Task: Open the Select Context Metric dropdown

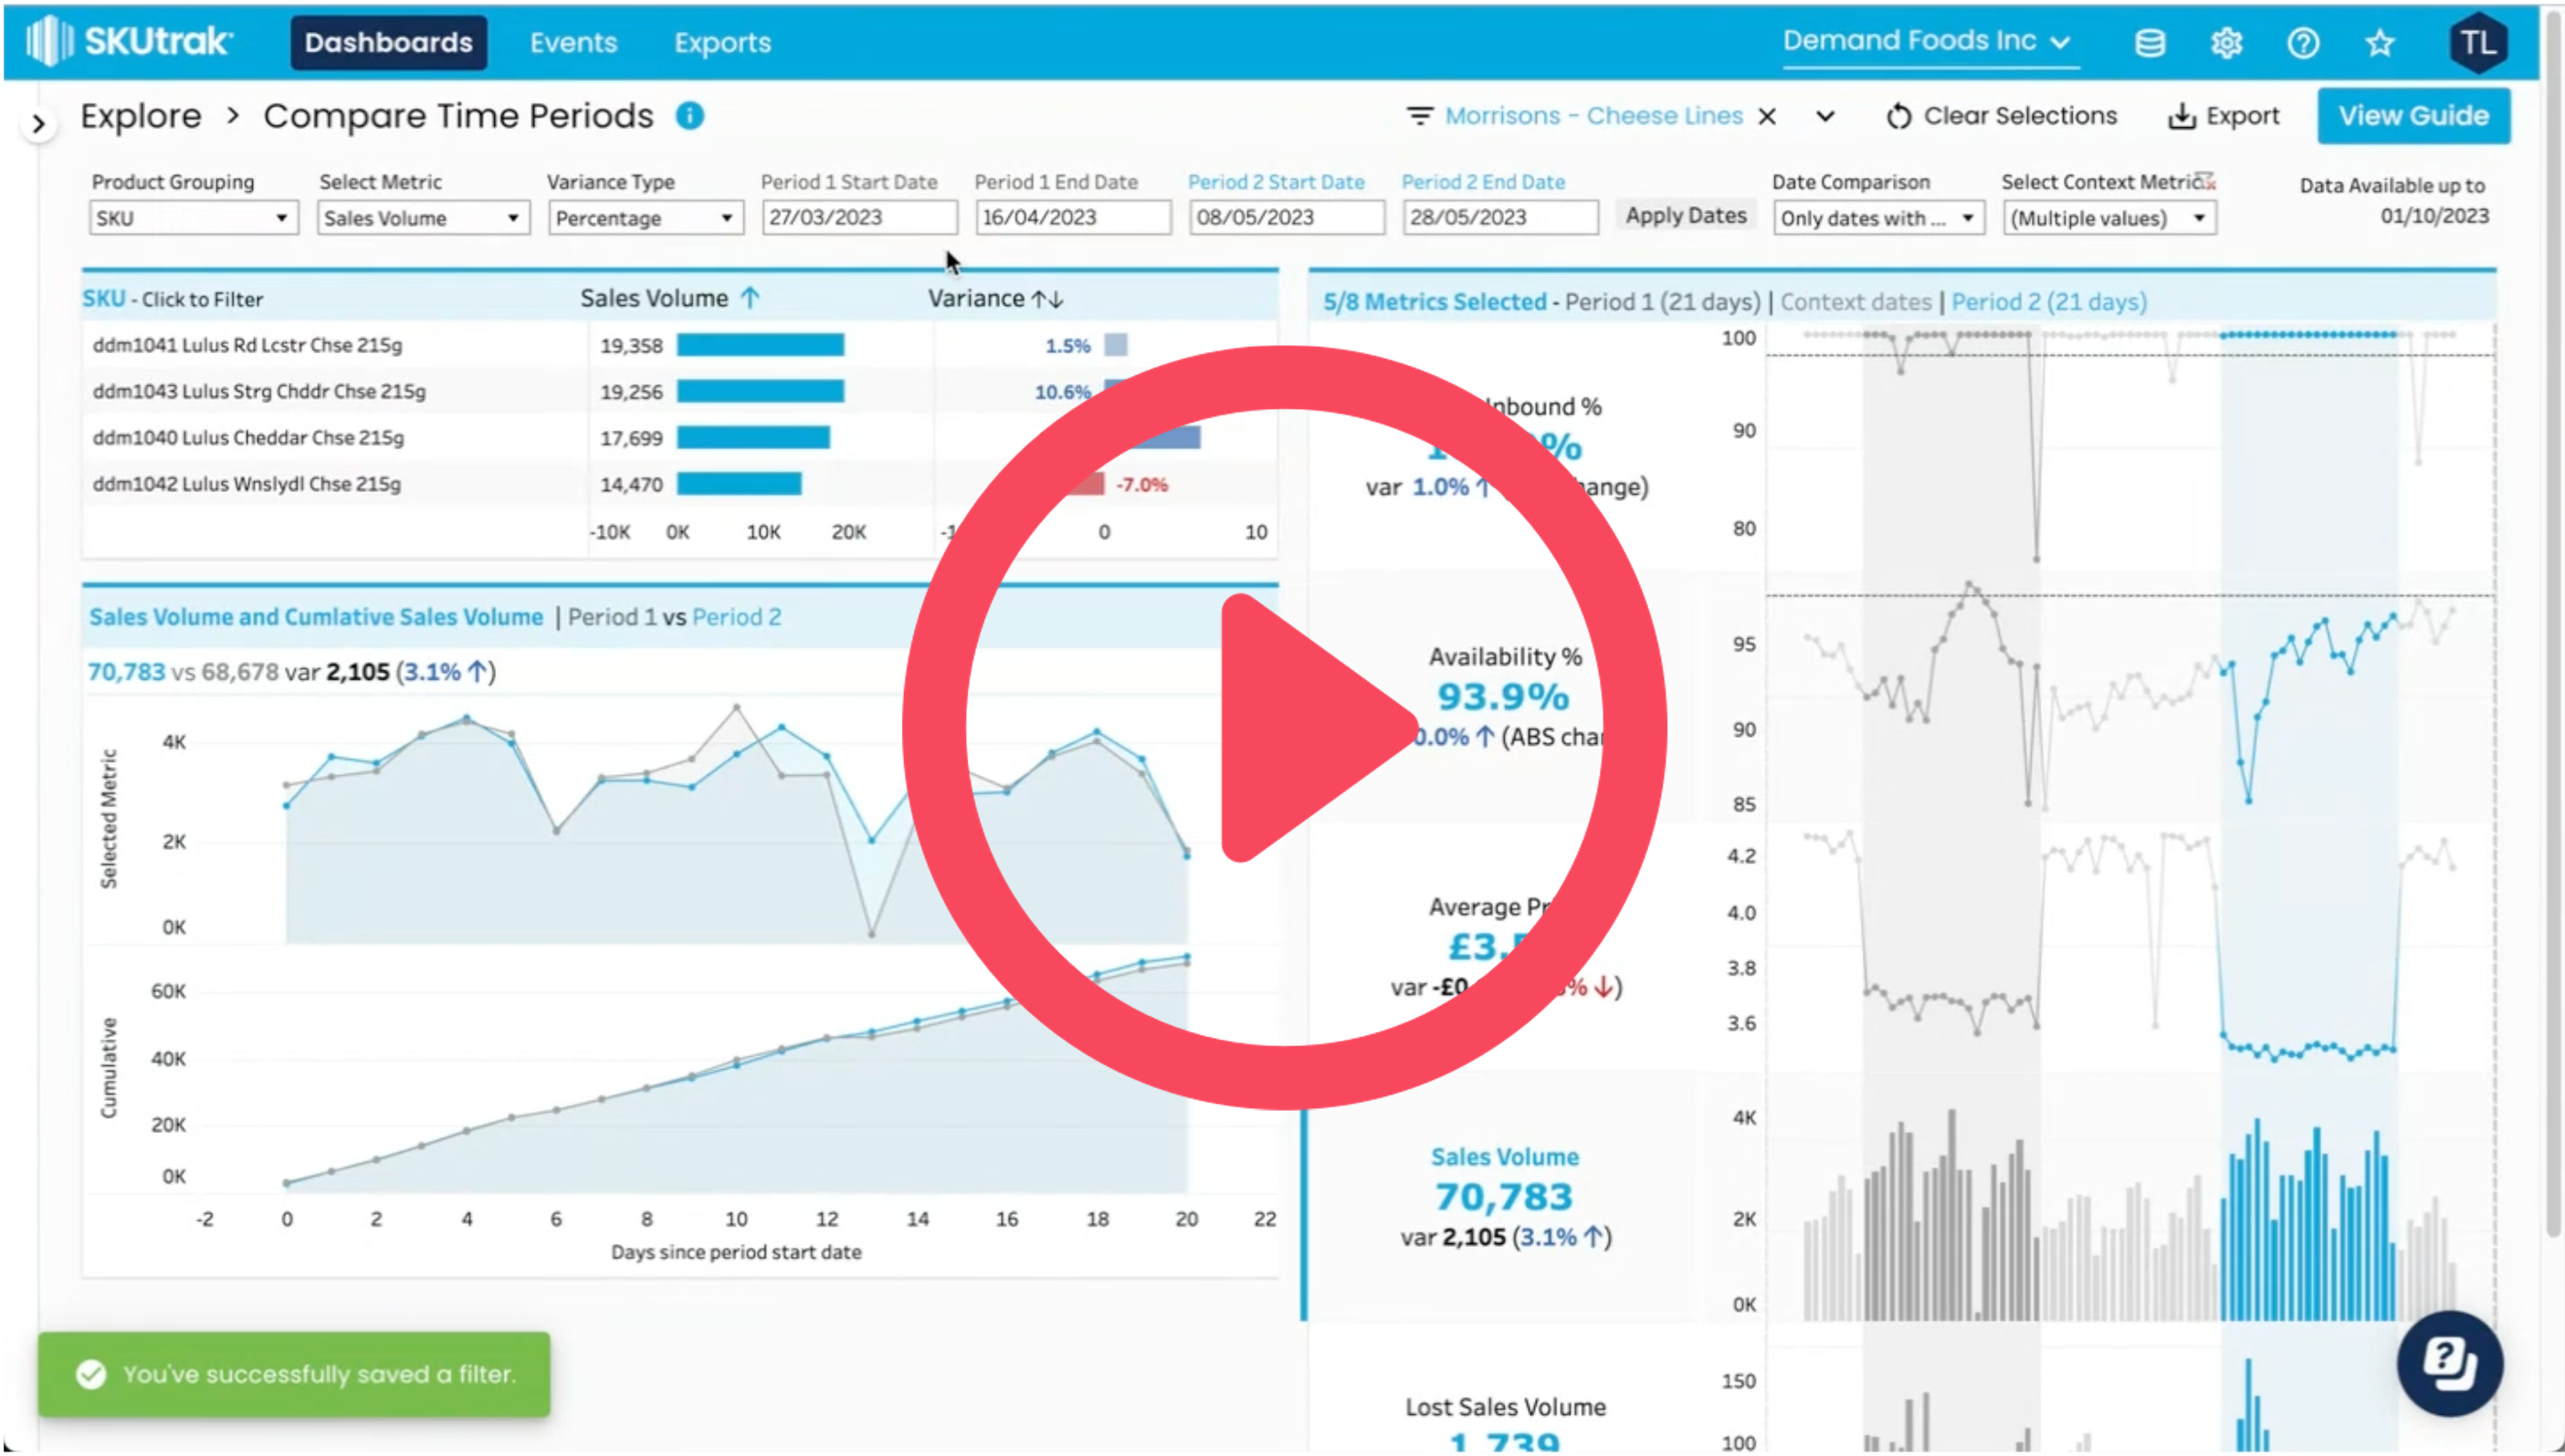Action: tap(2108, 218)
